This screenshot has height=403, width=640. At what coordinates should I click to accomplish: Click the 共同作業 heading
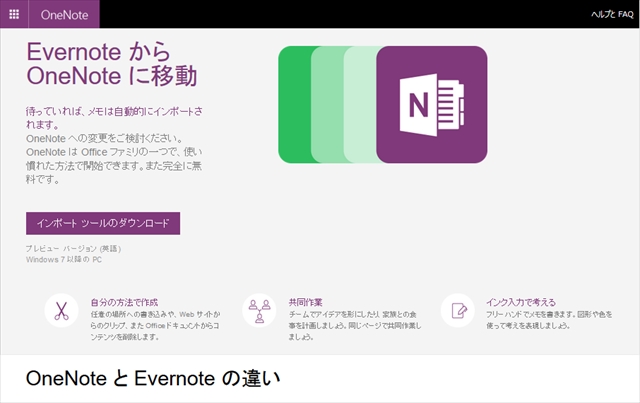pos(305,302)
